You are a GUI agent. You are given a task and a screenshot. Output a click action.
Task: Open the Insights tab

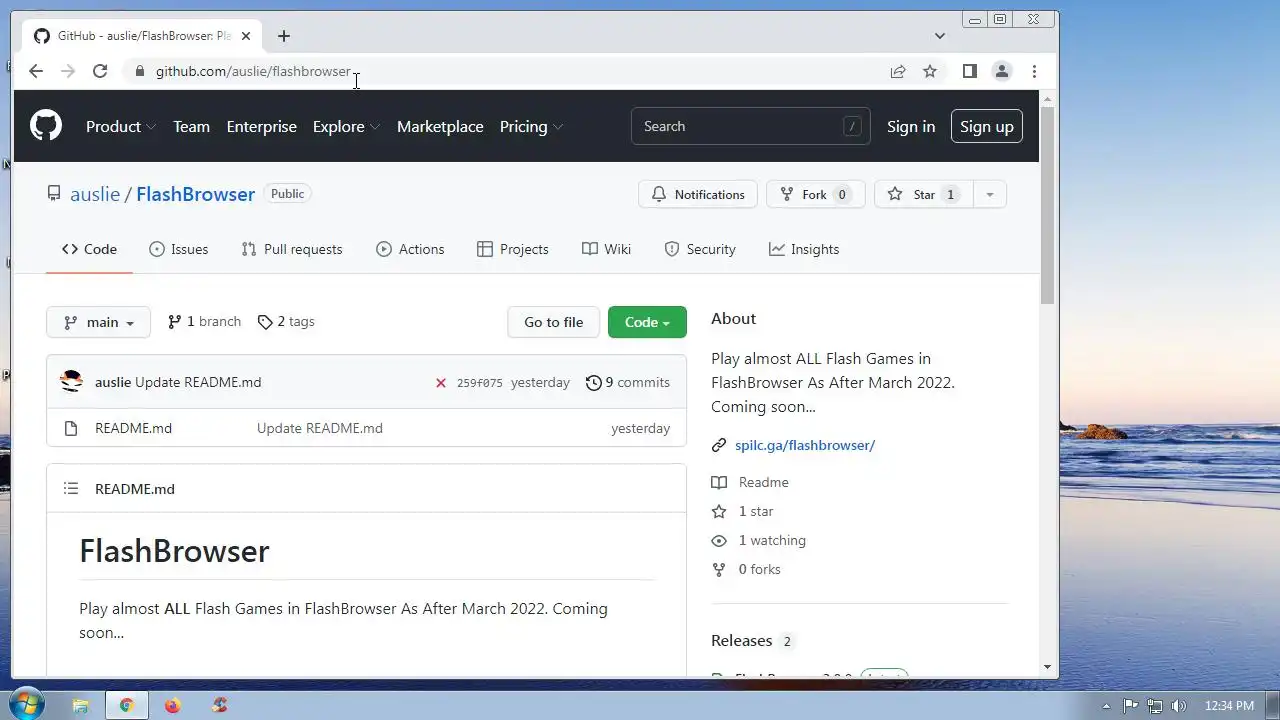coord(804,249)
